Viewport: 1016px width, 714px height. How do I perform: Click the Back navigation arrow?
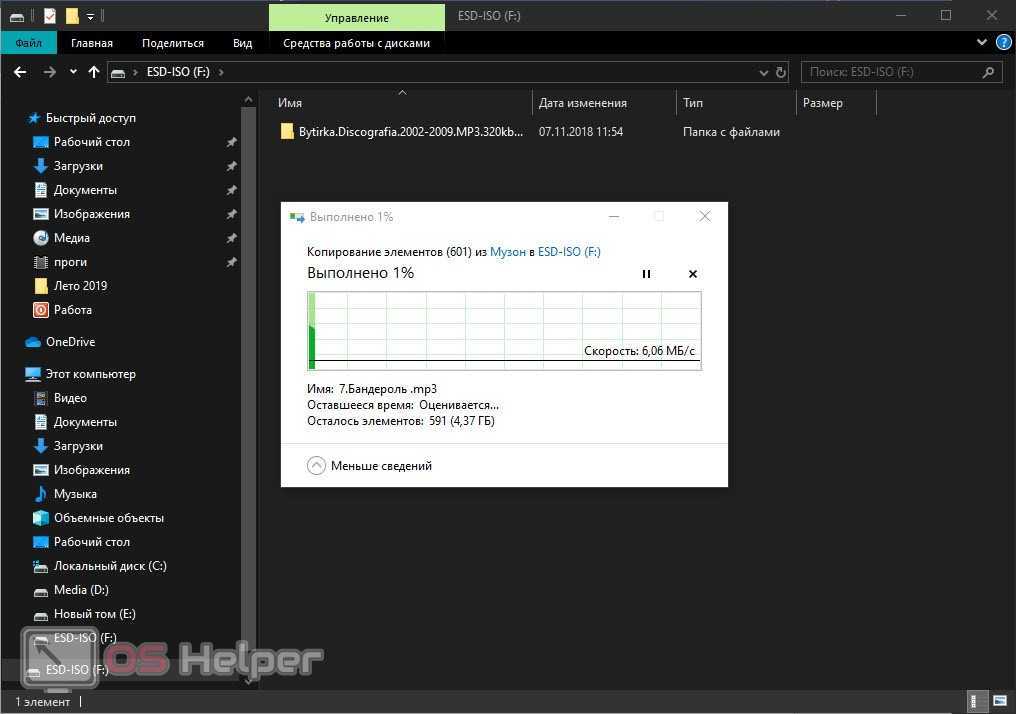[x=20, y=72]
